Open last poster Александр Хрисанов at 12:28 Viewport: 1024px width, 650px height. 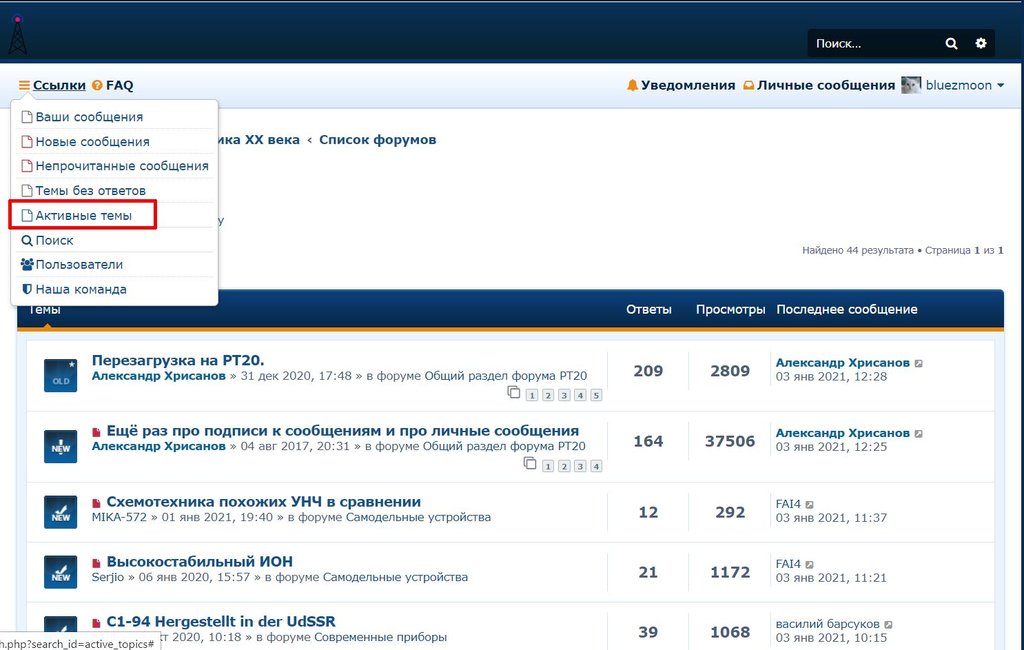[x=842, y=363]
